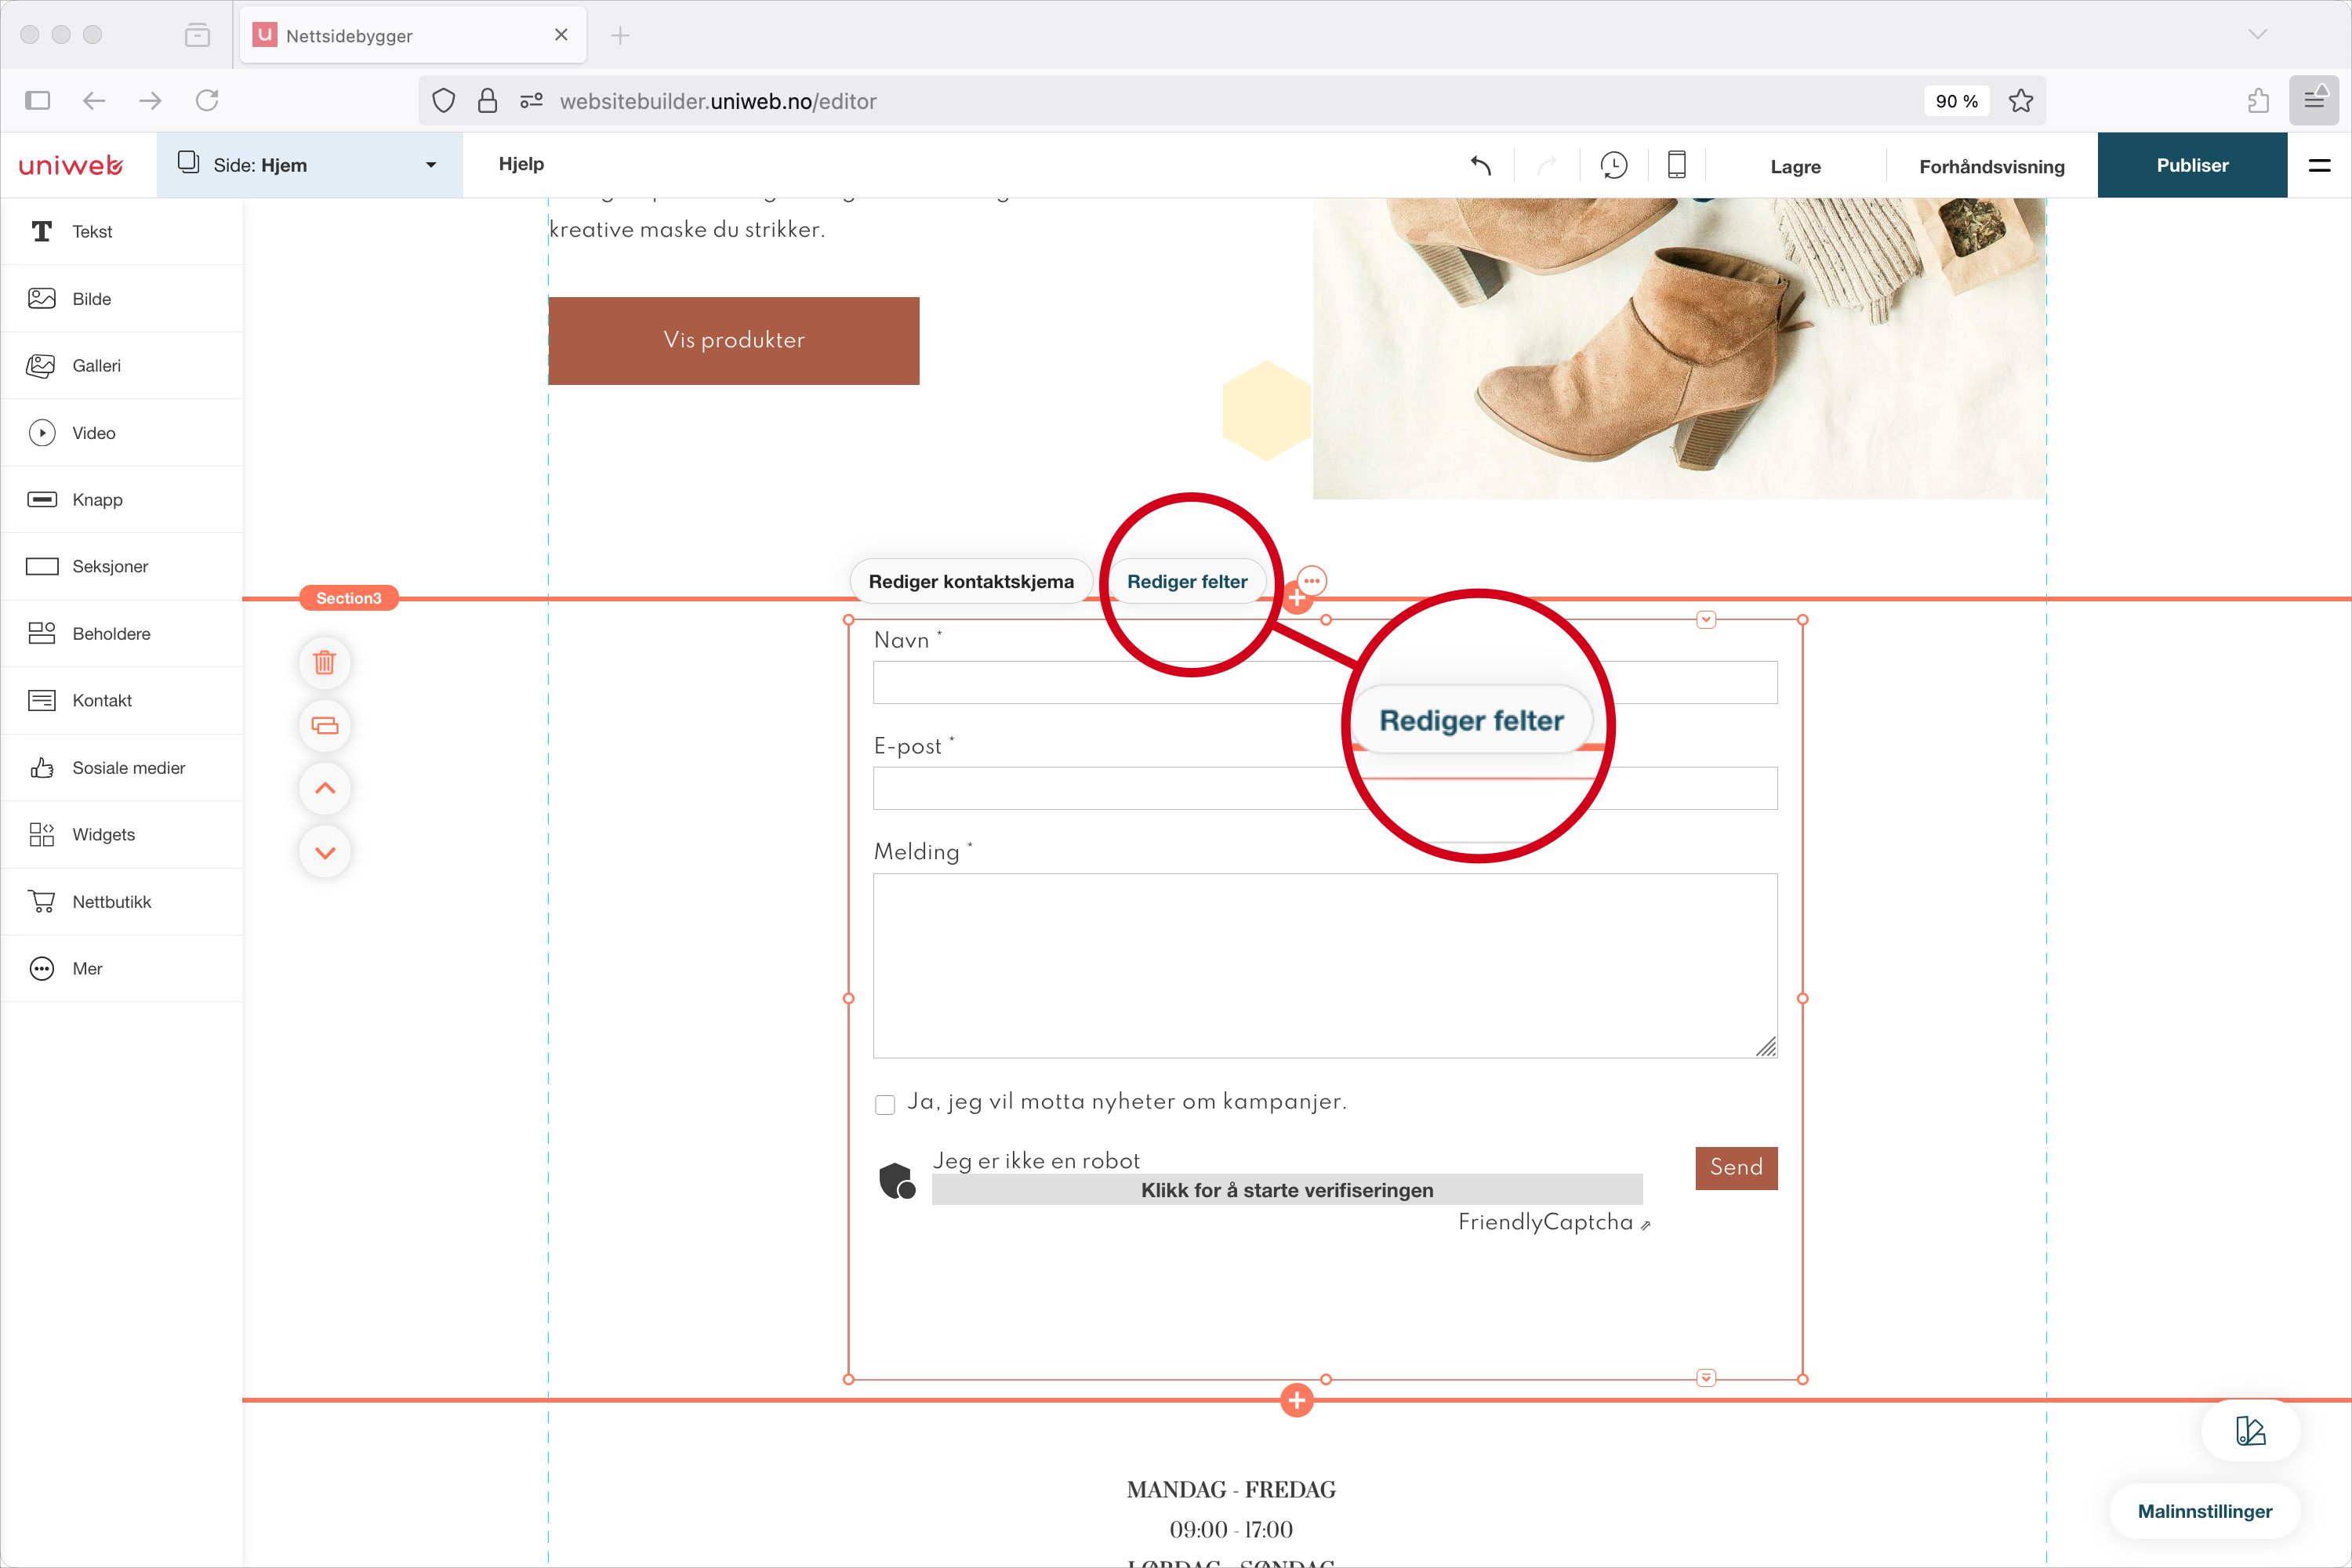Add a Video element from the sidebar
This screenshot has height=1568, width=2352.
point(121,432)
